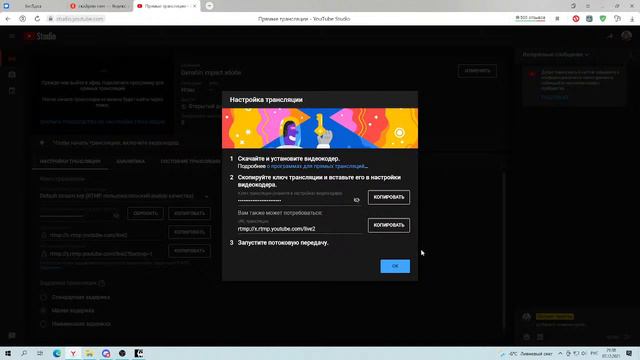The image size is (640, 360).
Task: Select the standard latency radio option
Action: coord(43,297)
